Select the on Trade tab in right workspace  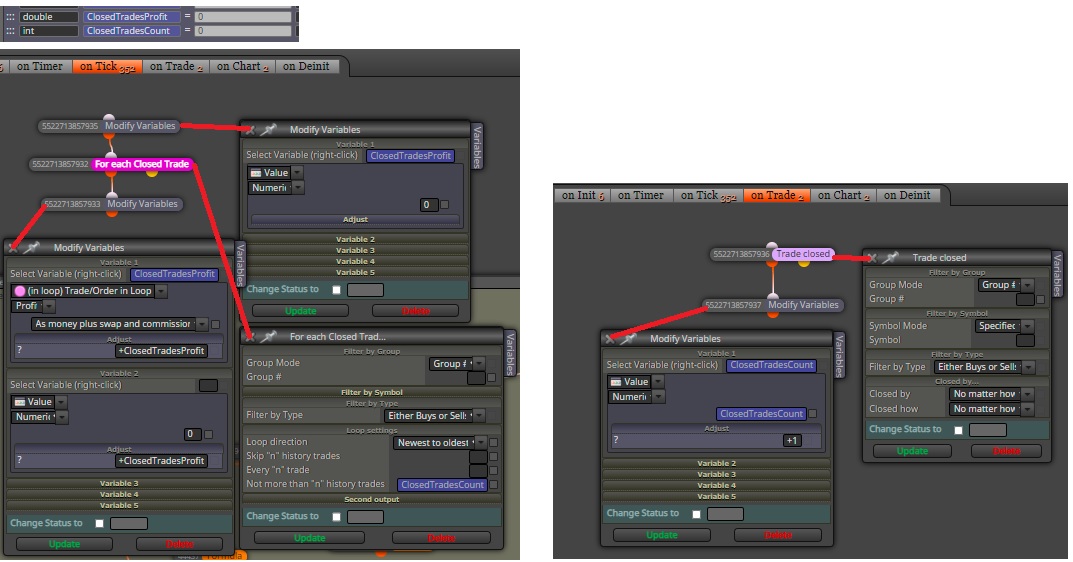click(x=777, y=195)
